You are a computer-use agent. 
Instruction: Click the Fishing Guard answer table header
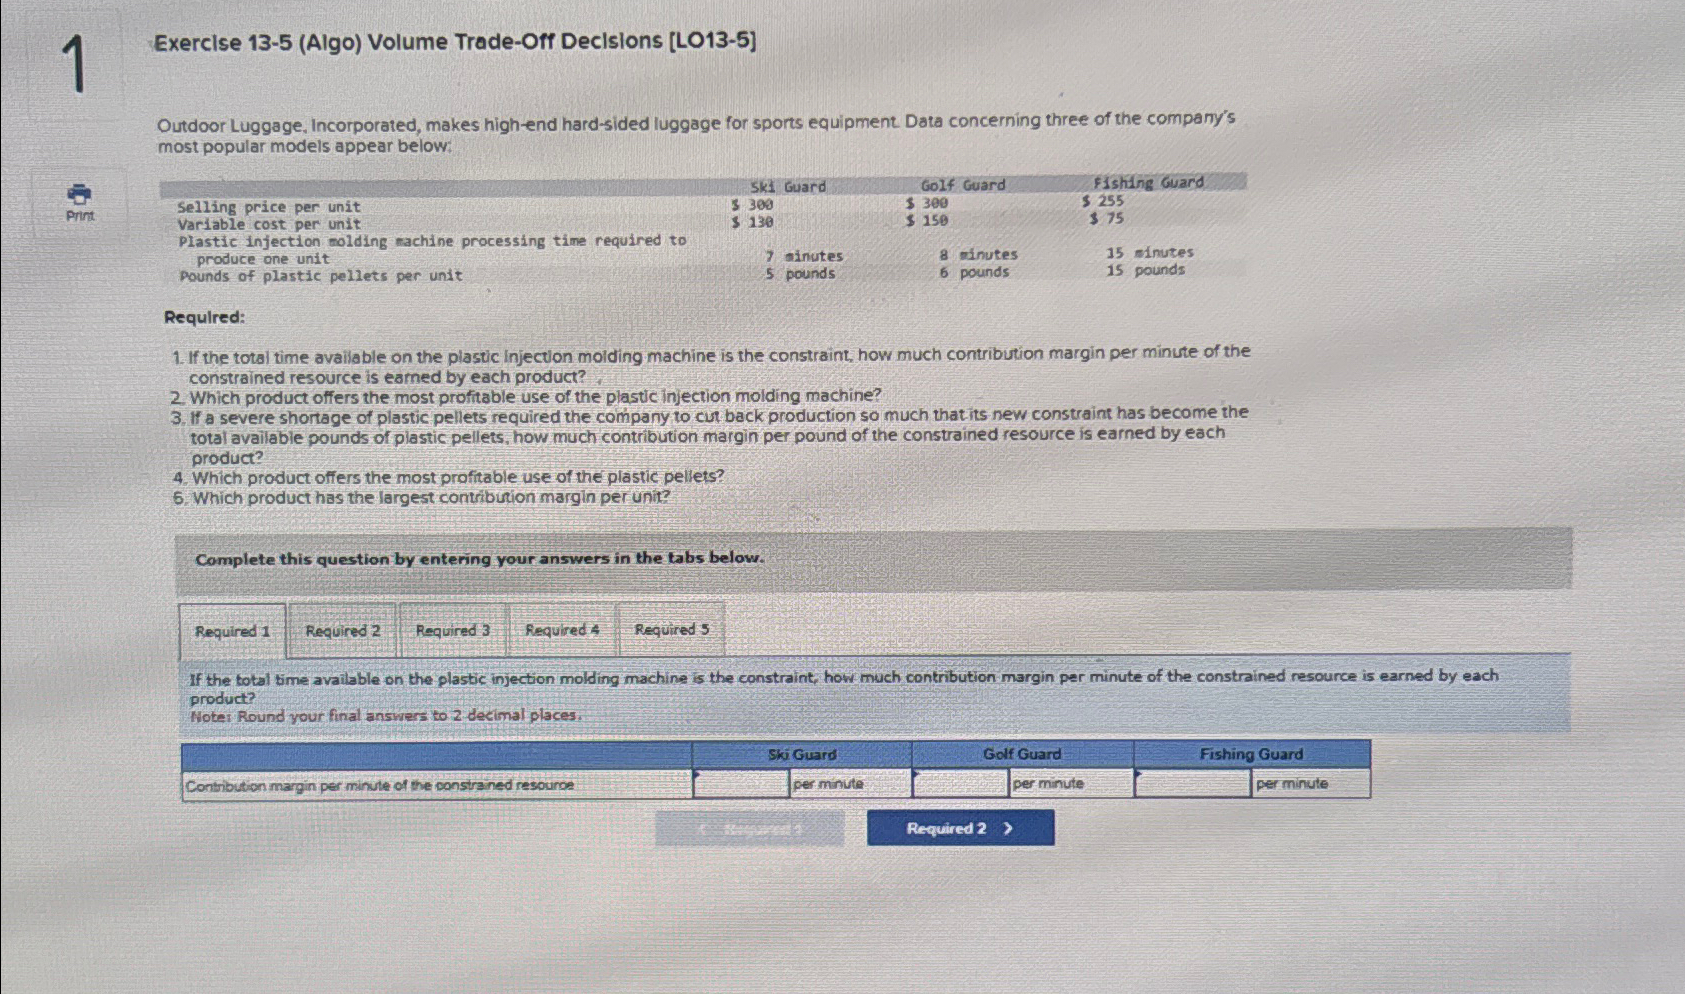pos(1252,754)
